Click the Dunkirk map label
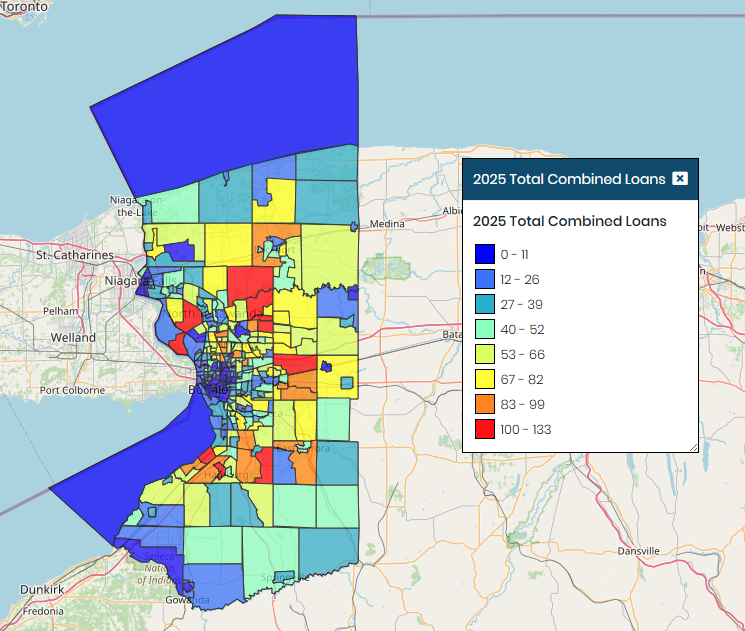745x631 pixels. click(x=42, y=590)
